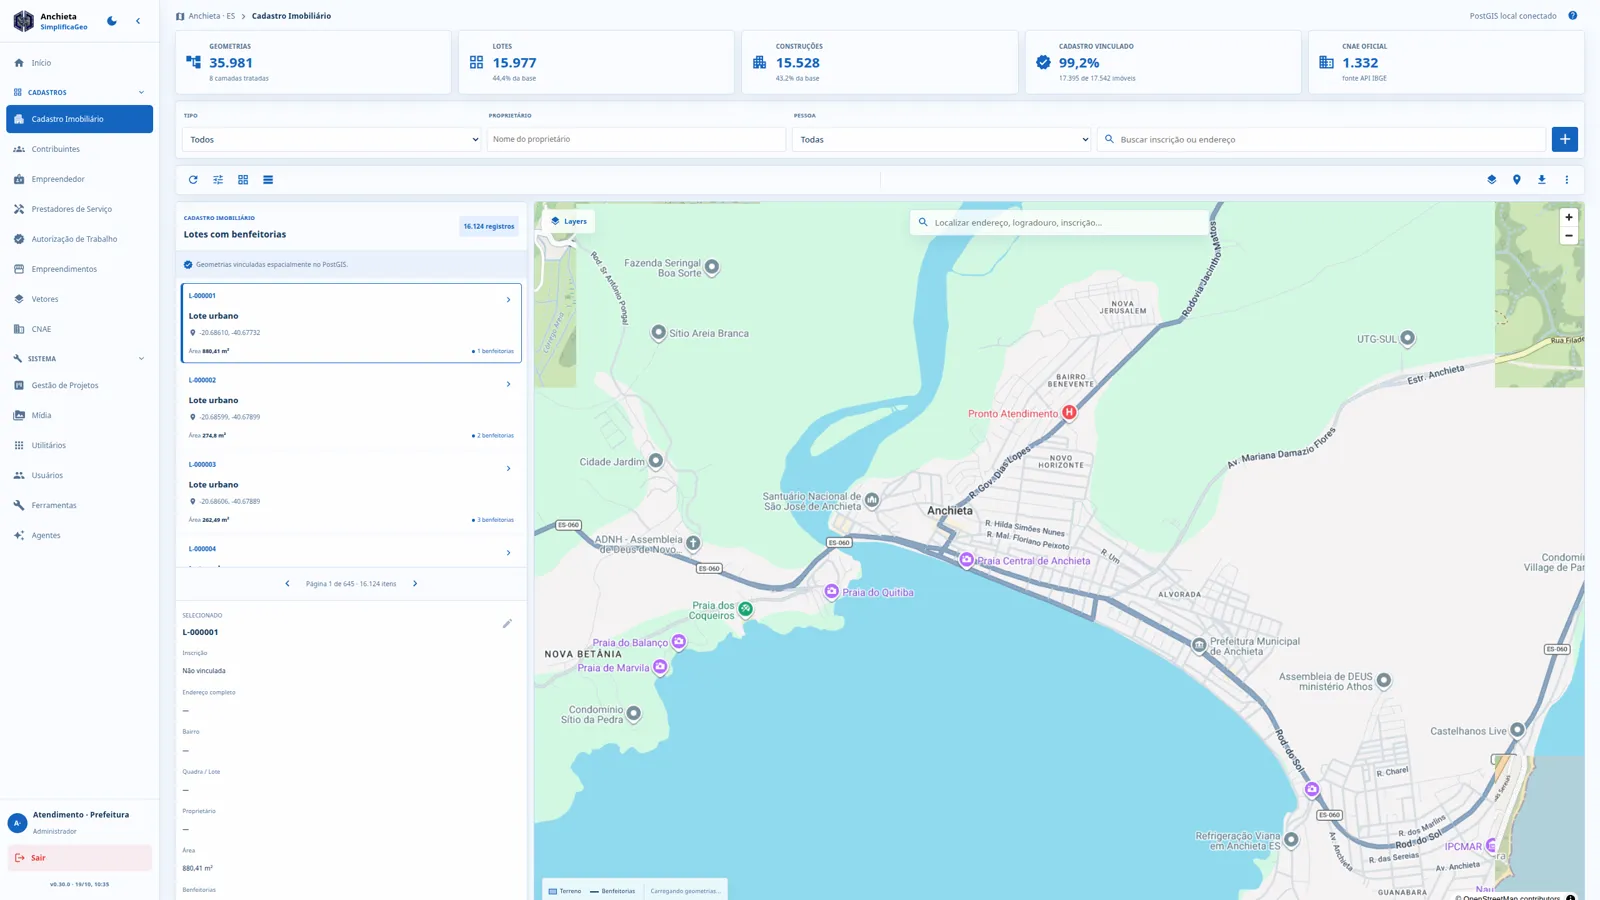Open Empreendedor in sidebar
Image resolution: width=1600 pixels, height=900 pixels.
[79, 179]
